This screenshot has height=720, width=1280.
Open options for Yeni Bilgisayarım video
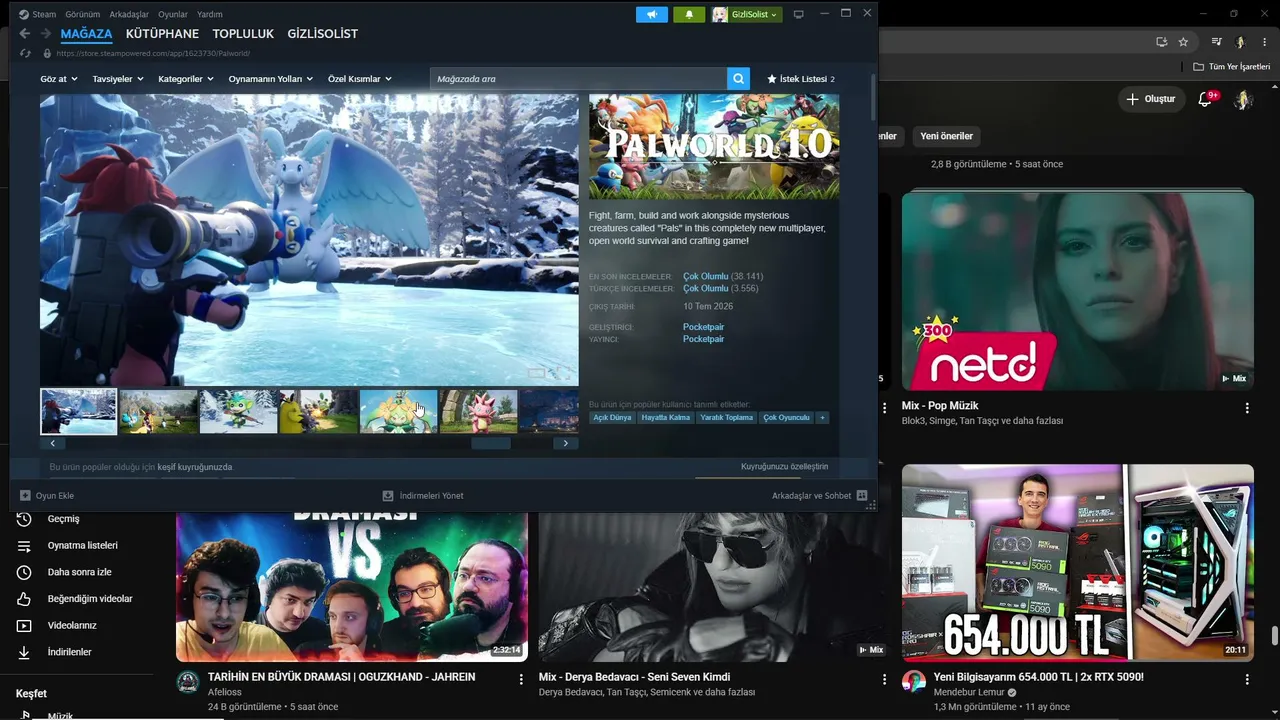[1247, 679]
